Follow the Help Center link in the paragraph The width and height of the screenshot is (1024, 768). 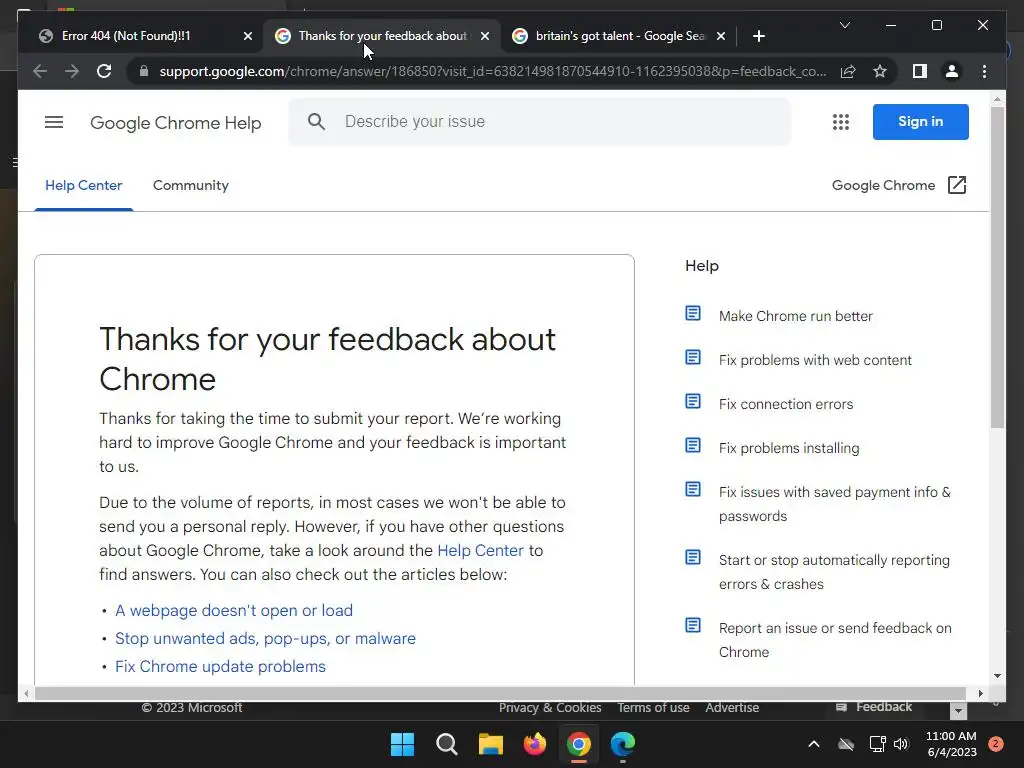coord(480,551)
